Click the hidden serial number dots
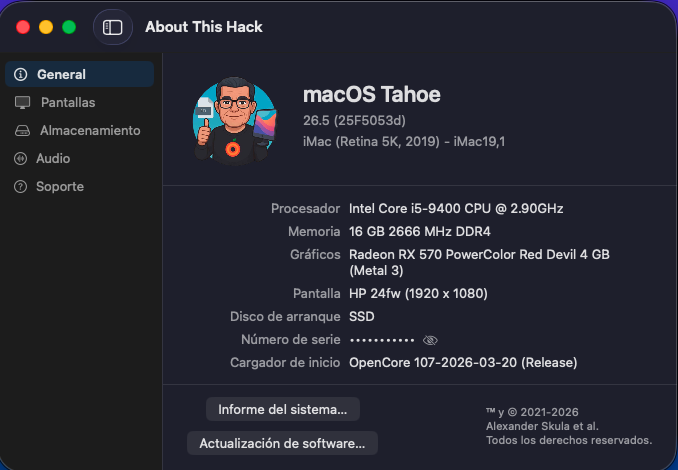Viewport: 678px width, 470px height. (382, 340)
